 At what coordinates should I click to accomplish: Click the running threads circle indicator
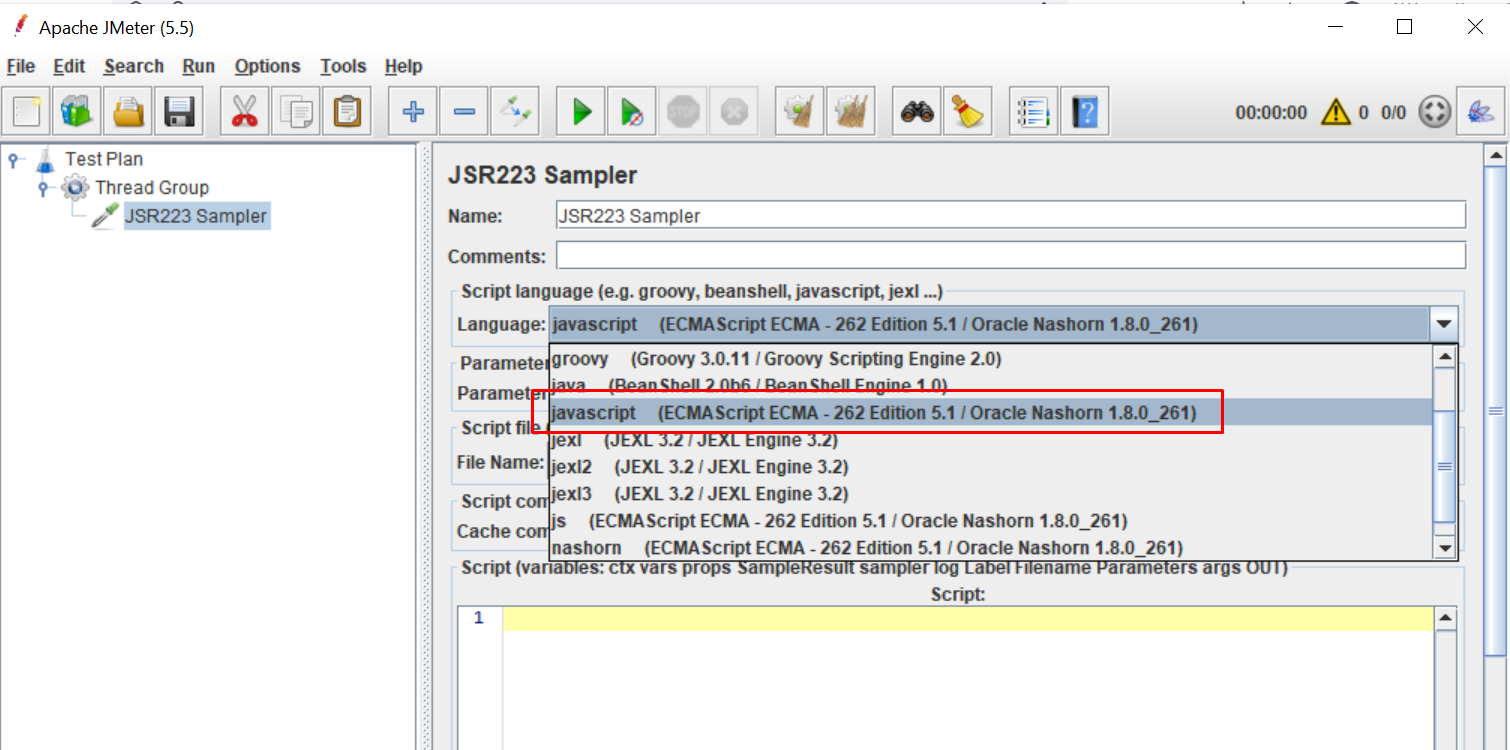point(1434,111)
